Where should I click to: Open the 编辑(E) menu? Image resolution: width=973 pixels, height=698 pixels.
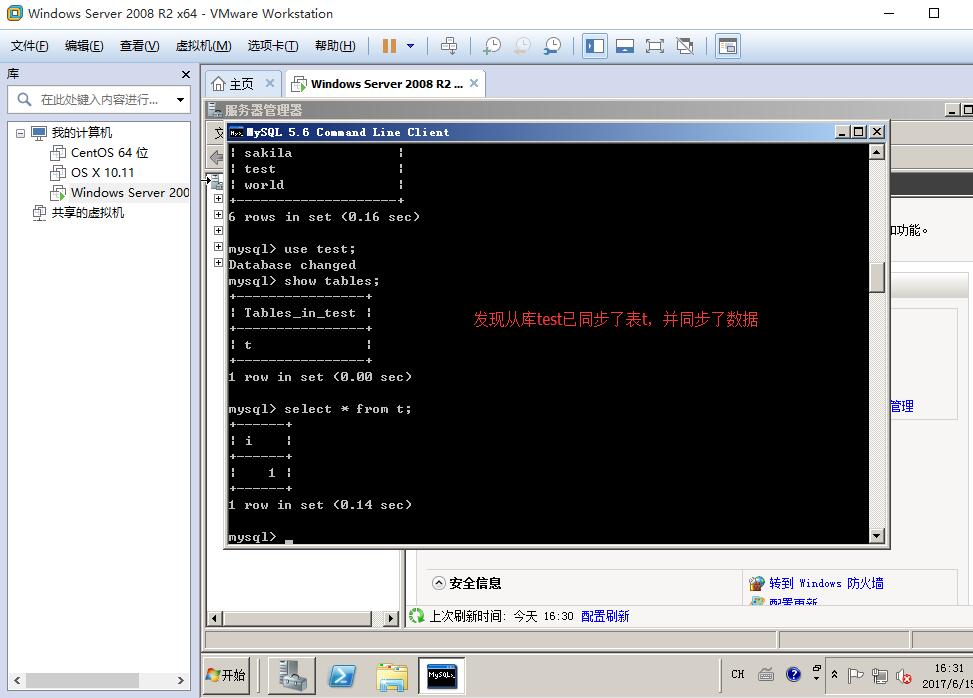(x=84, y=46)
